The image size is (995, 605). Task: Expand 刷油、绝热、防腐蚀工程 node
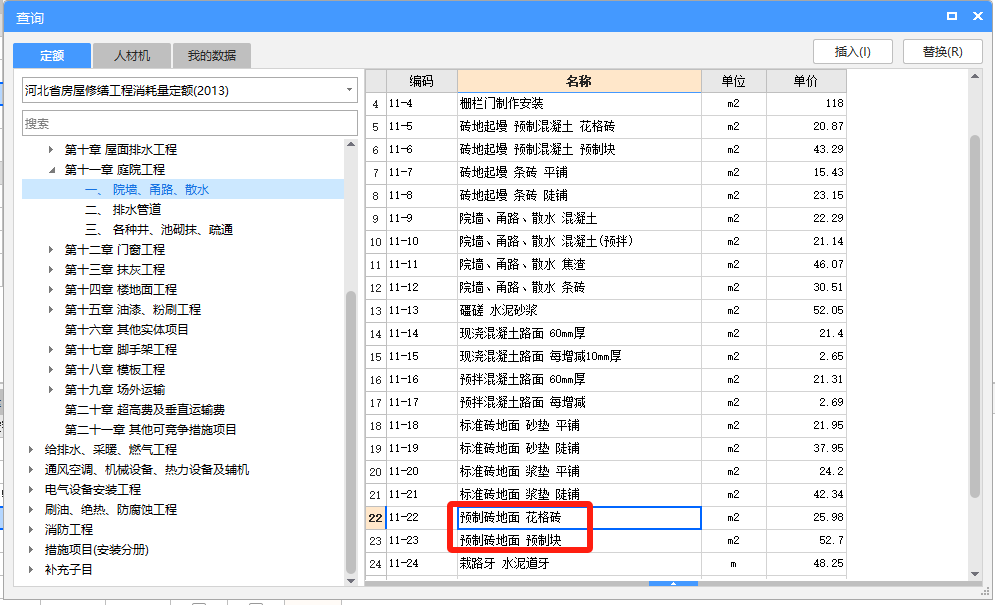[x=31, y=510]
